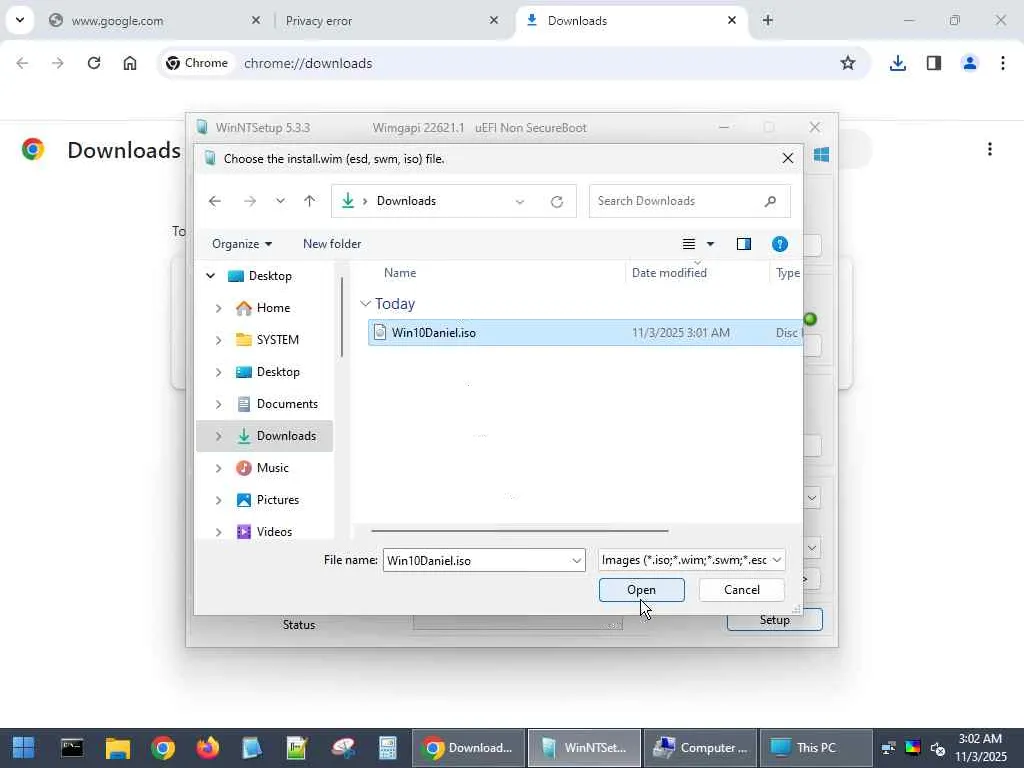Image resolution: width=1024 pixels, height=768 pixels.
Task: Sort by Date modified column
Action: coord(669,273)
